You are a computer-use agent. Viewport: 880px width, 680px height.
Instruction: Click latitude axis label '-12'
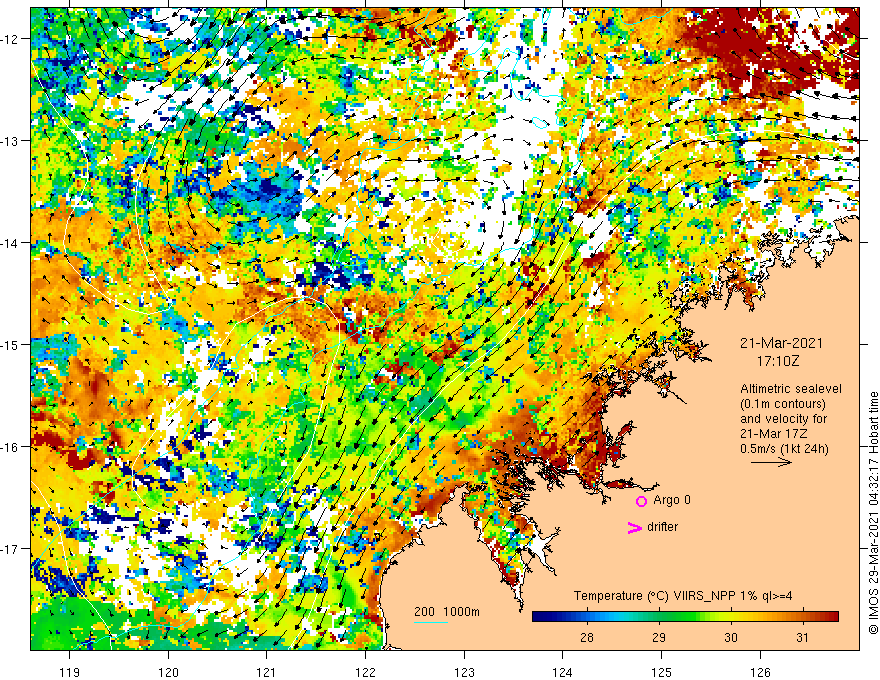point(10,39)
